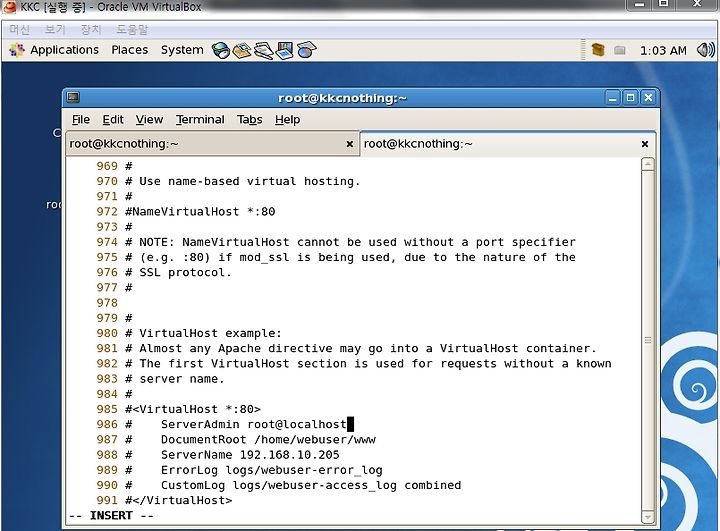Click the terminal window menu icon
The height and width of the screenshot is (531, 720).
(x=73, y=97)
